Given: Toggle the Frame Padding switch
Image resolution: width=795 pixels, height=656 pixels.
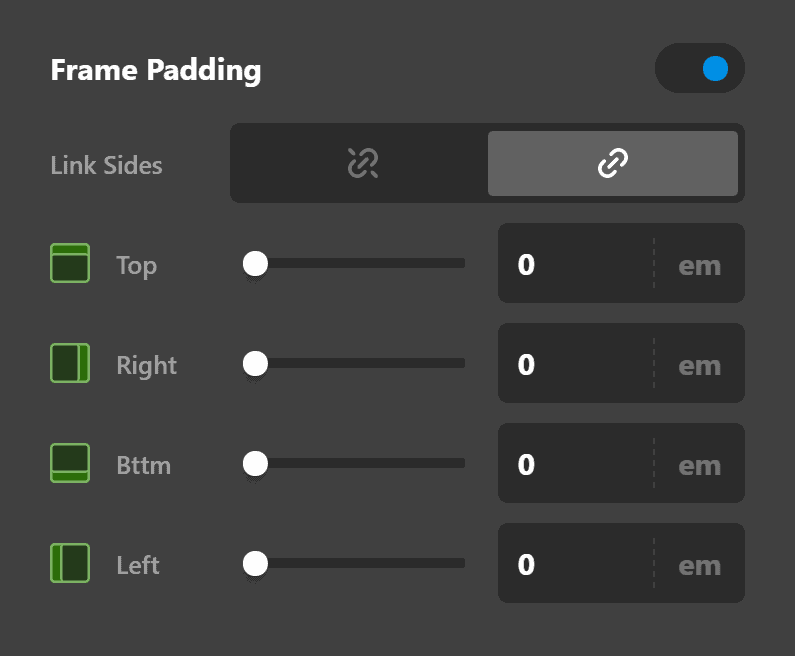Looking at the screenshot, I should point(699,68).
